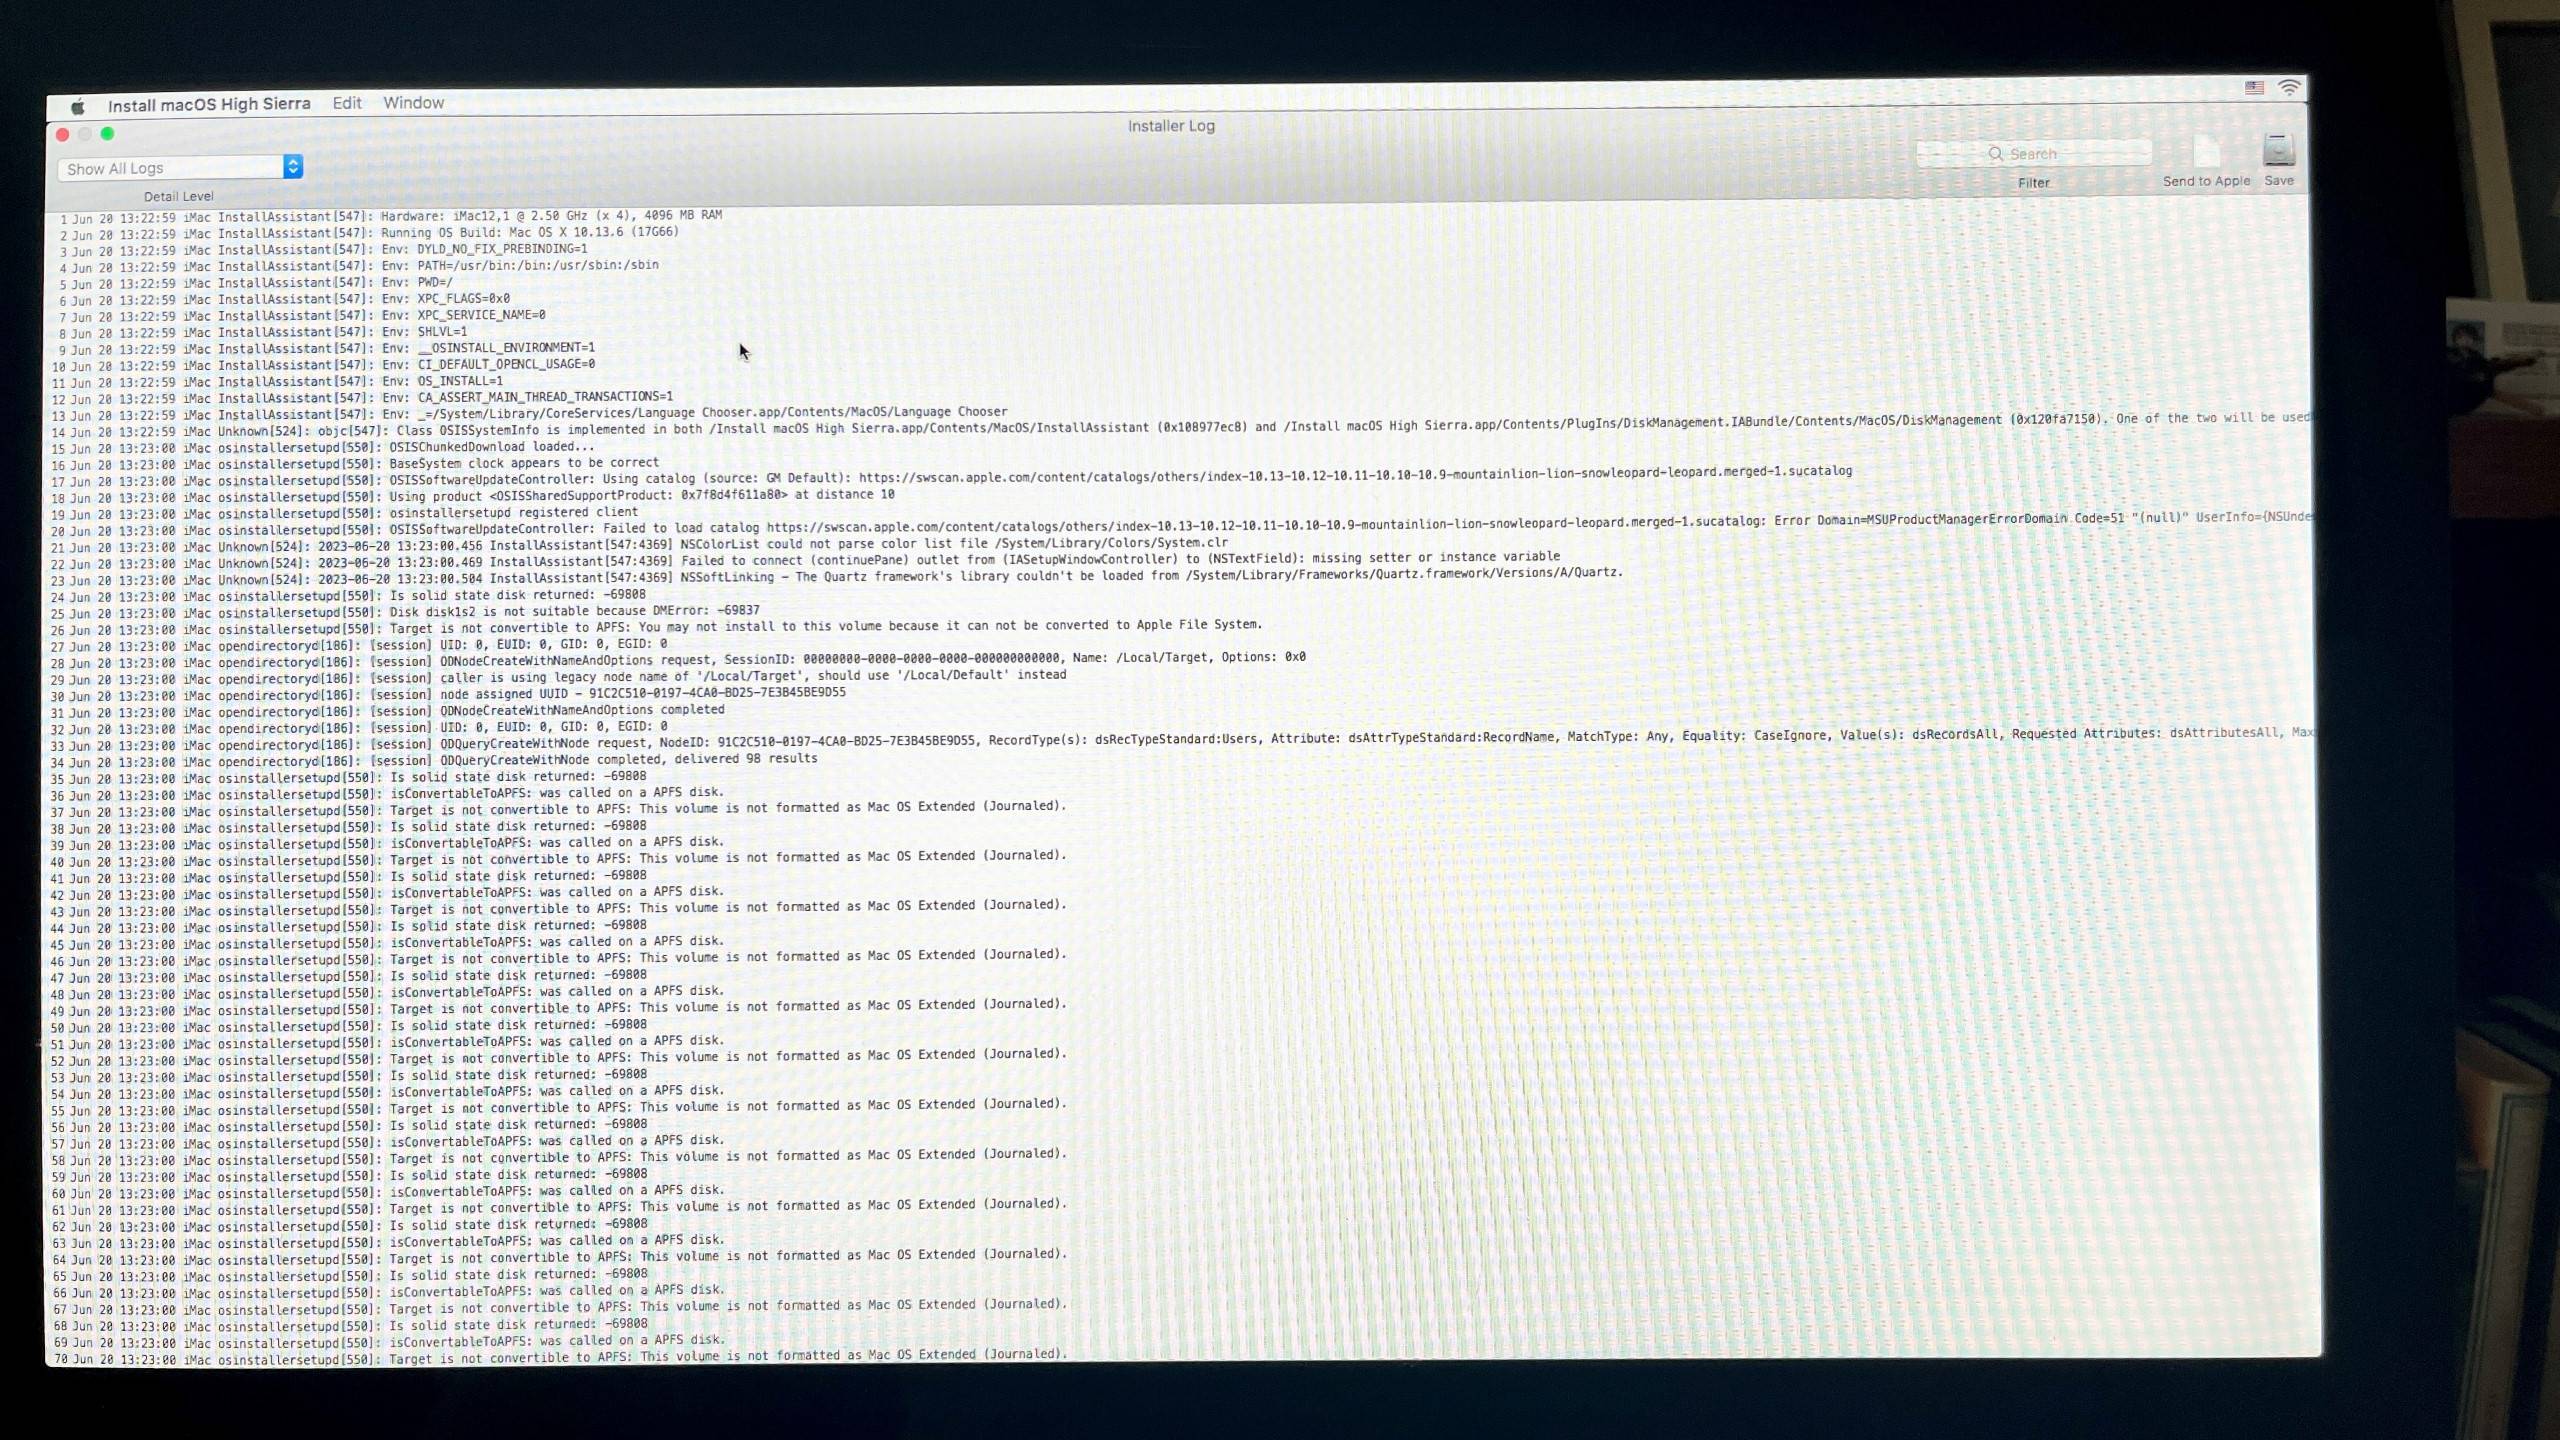This screenshot has width=2560, height=1440.
Task: Select log line 37 Target is not convertible
Action: 559,810
